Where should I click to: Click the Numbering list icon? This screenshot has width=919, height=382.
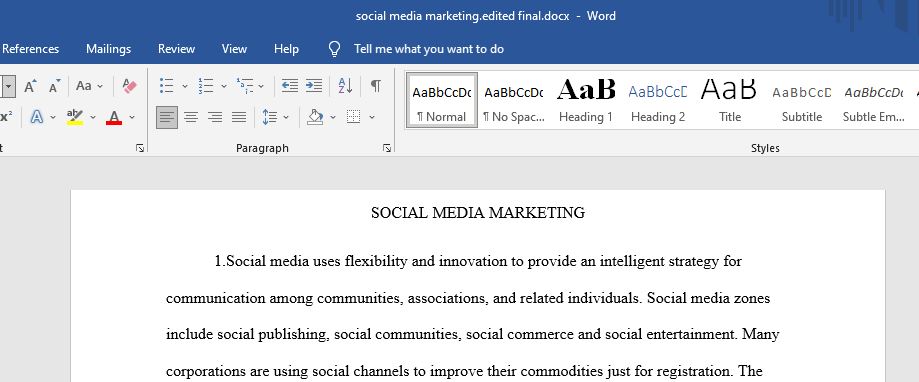205,86
